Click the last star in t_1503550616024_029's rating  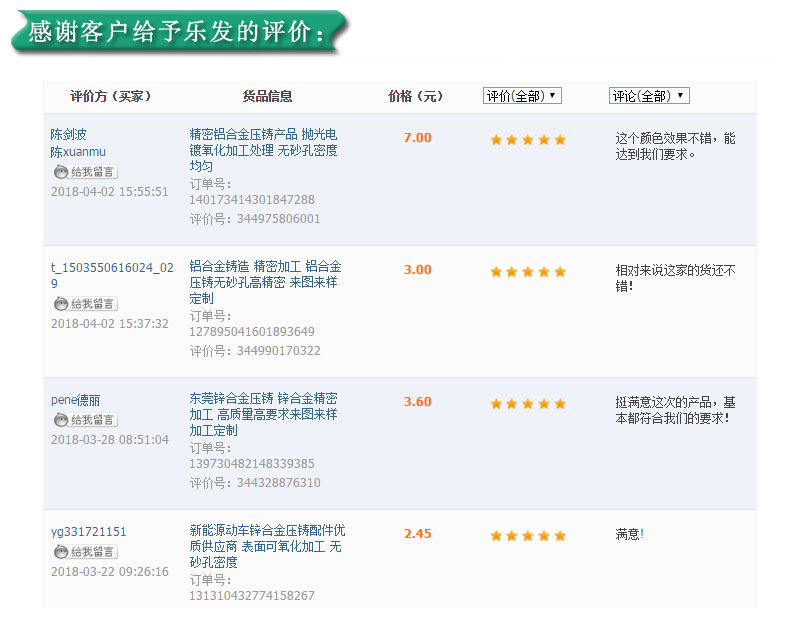[x=559, y=271]
